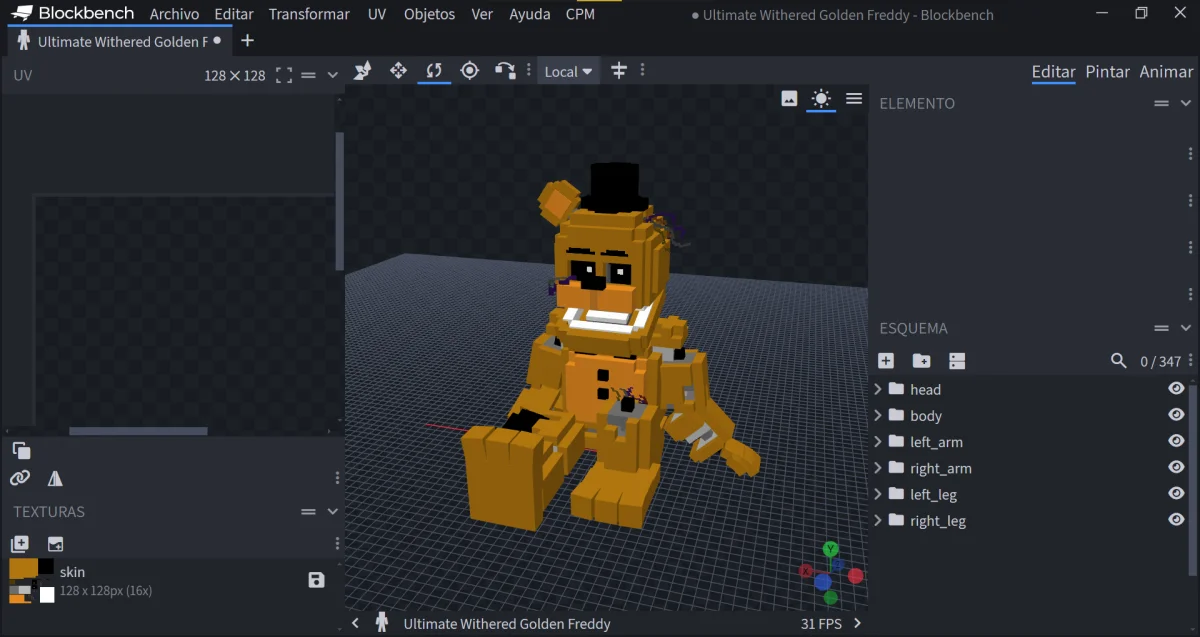Collapse the Elemento panel chevron

[x=1186, y=103]
